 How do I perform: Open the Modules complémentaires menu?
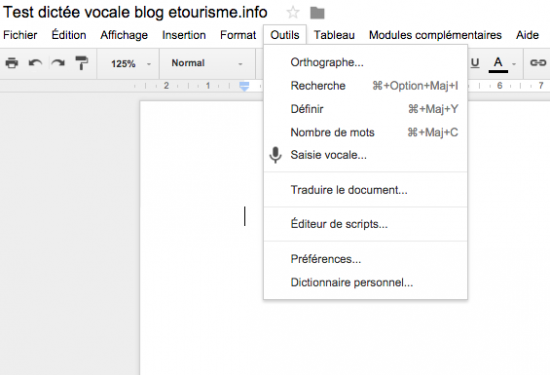tap(435, 35)
